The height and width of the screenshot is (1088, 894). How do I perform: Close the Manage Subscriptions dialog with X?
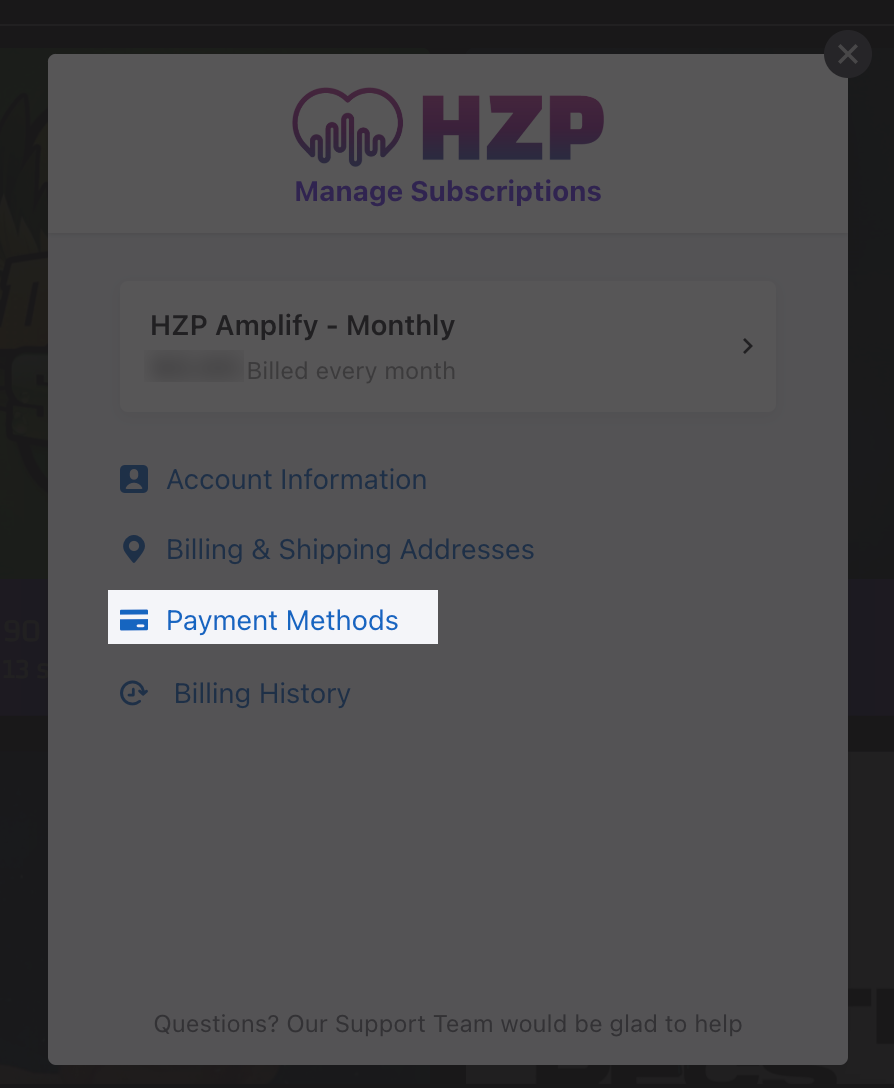847,54
